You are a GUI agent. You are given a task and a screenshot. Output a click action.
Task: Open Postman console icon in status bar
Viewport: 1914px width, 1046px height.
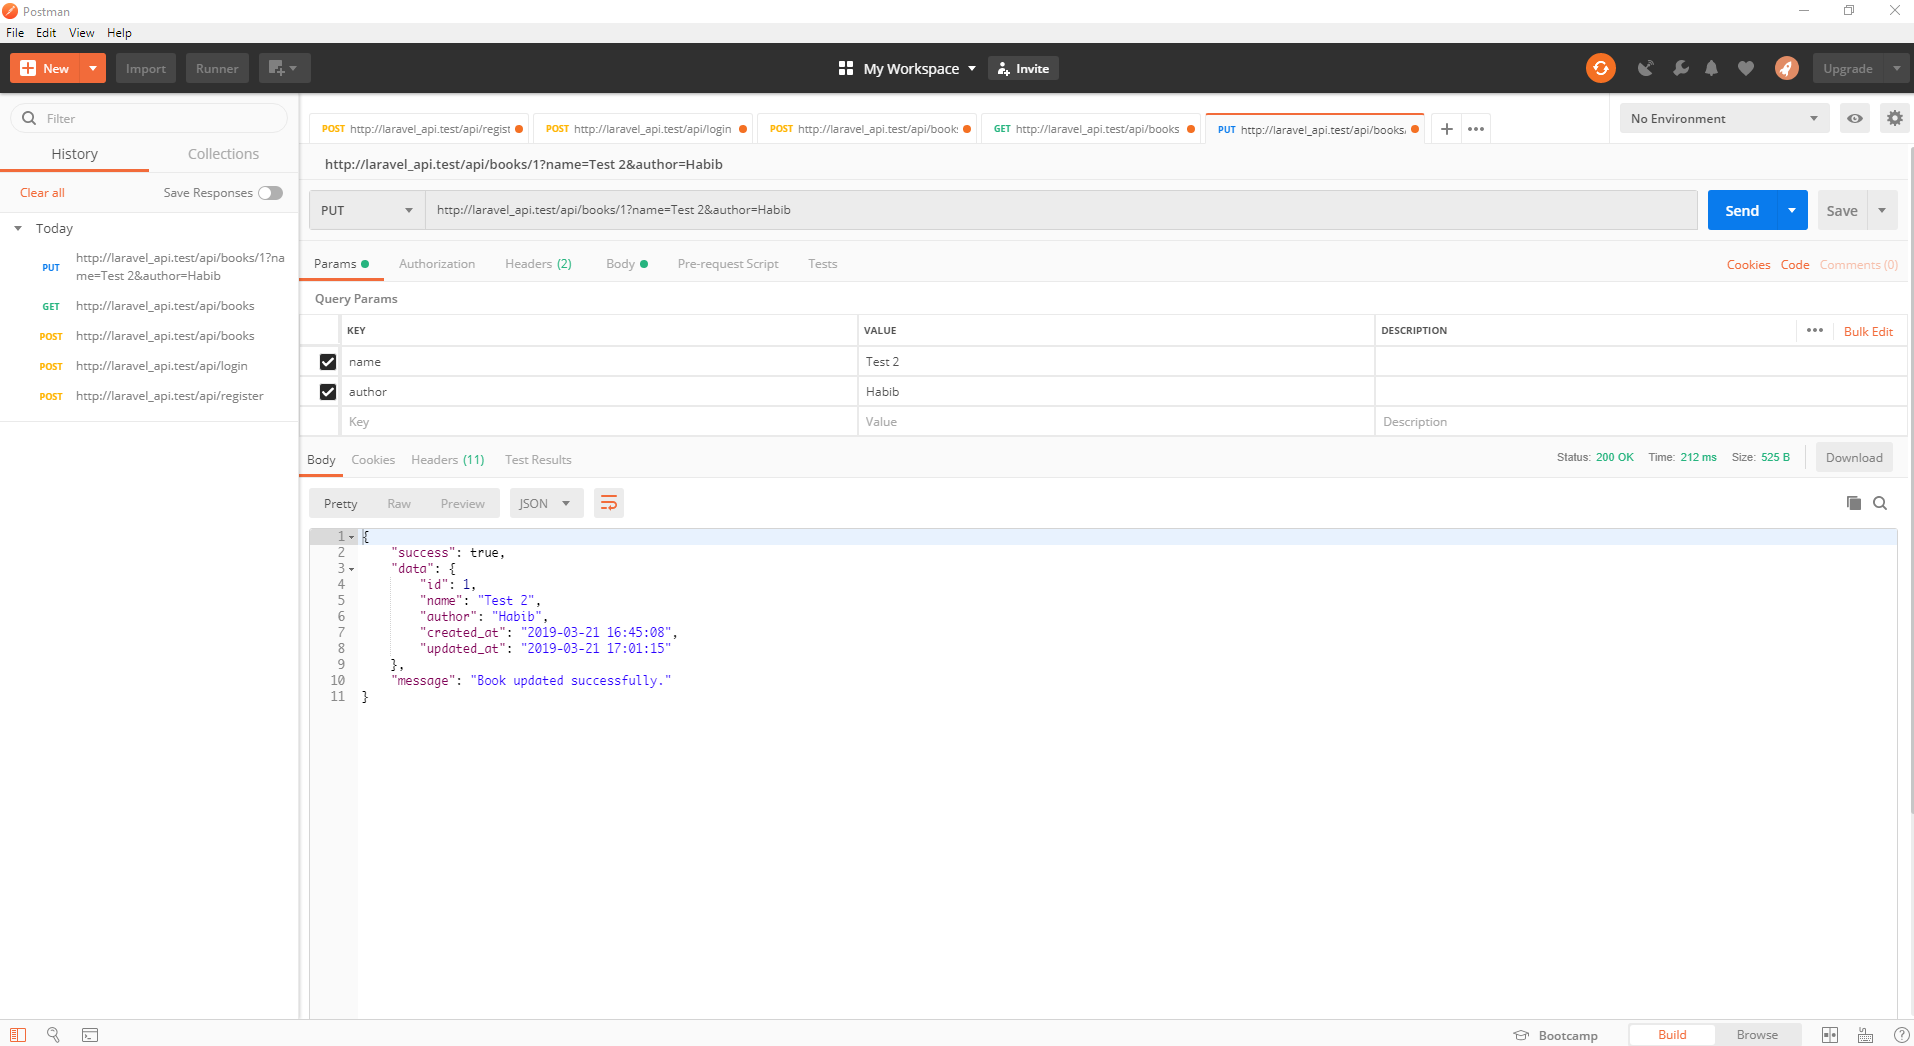[x=90, y=1035]
